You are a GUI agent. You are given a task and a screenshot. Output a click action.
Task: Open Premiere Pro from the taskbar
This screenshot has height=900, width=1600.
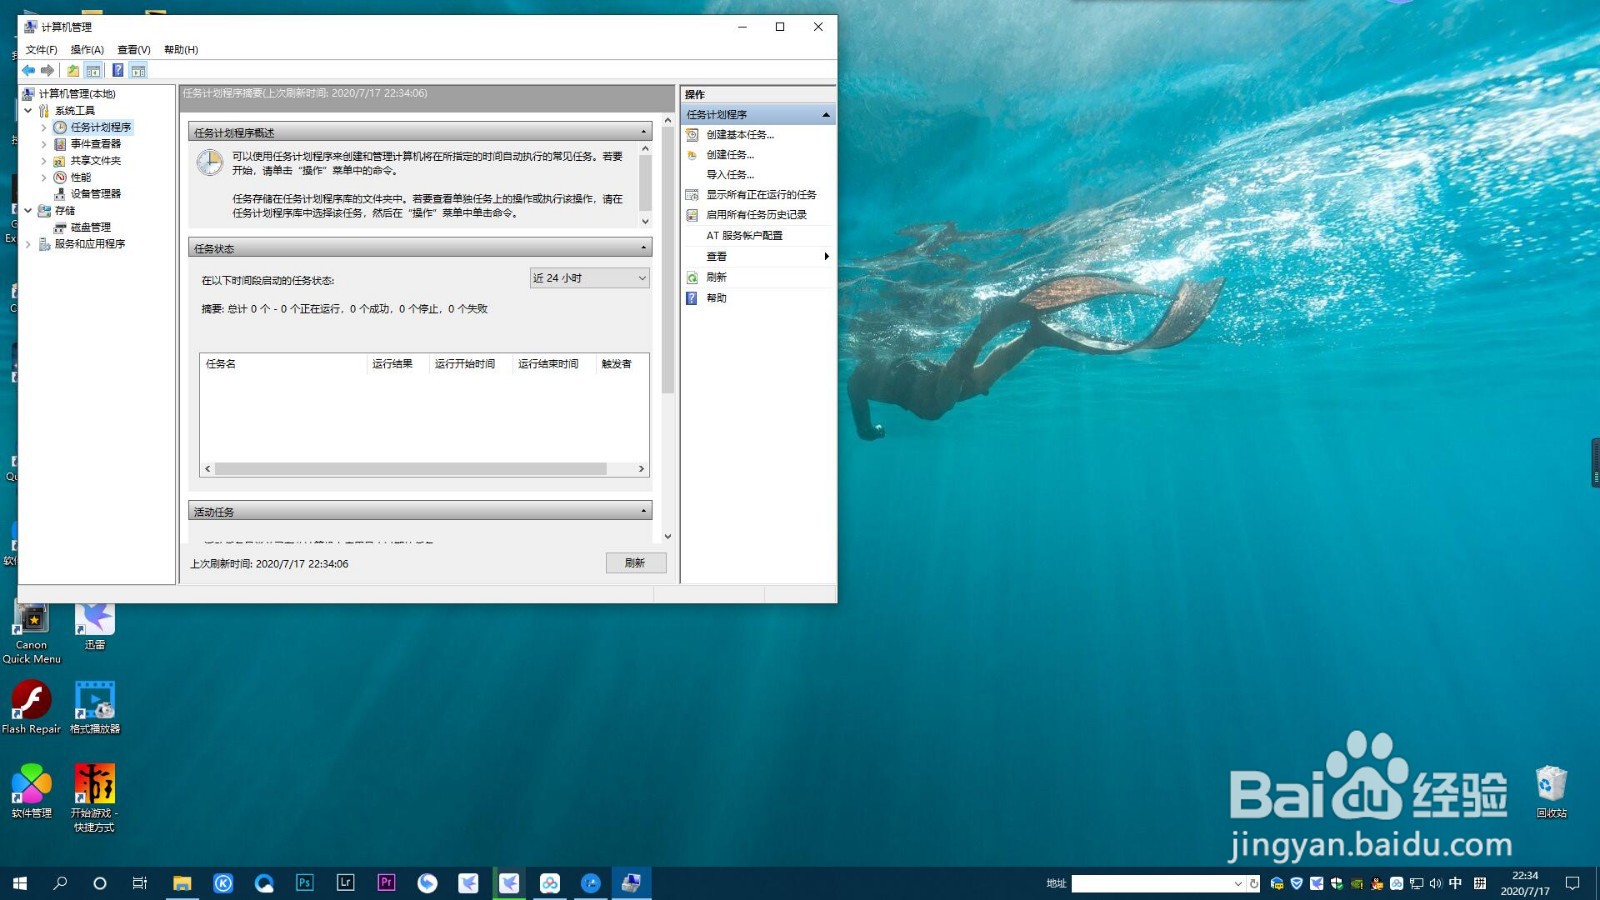pyautogui.click(x=386, y=883)
